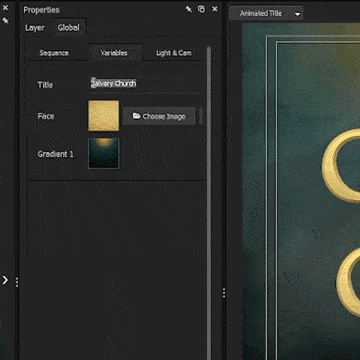Open the Animated Title dropdown arrow
The width and height of the screenshot is (360, 360).
tap(297, 14)
